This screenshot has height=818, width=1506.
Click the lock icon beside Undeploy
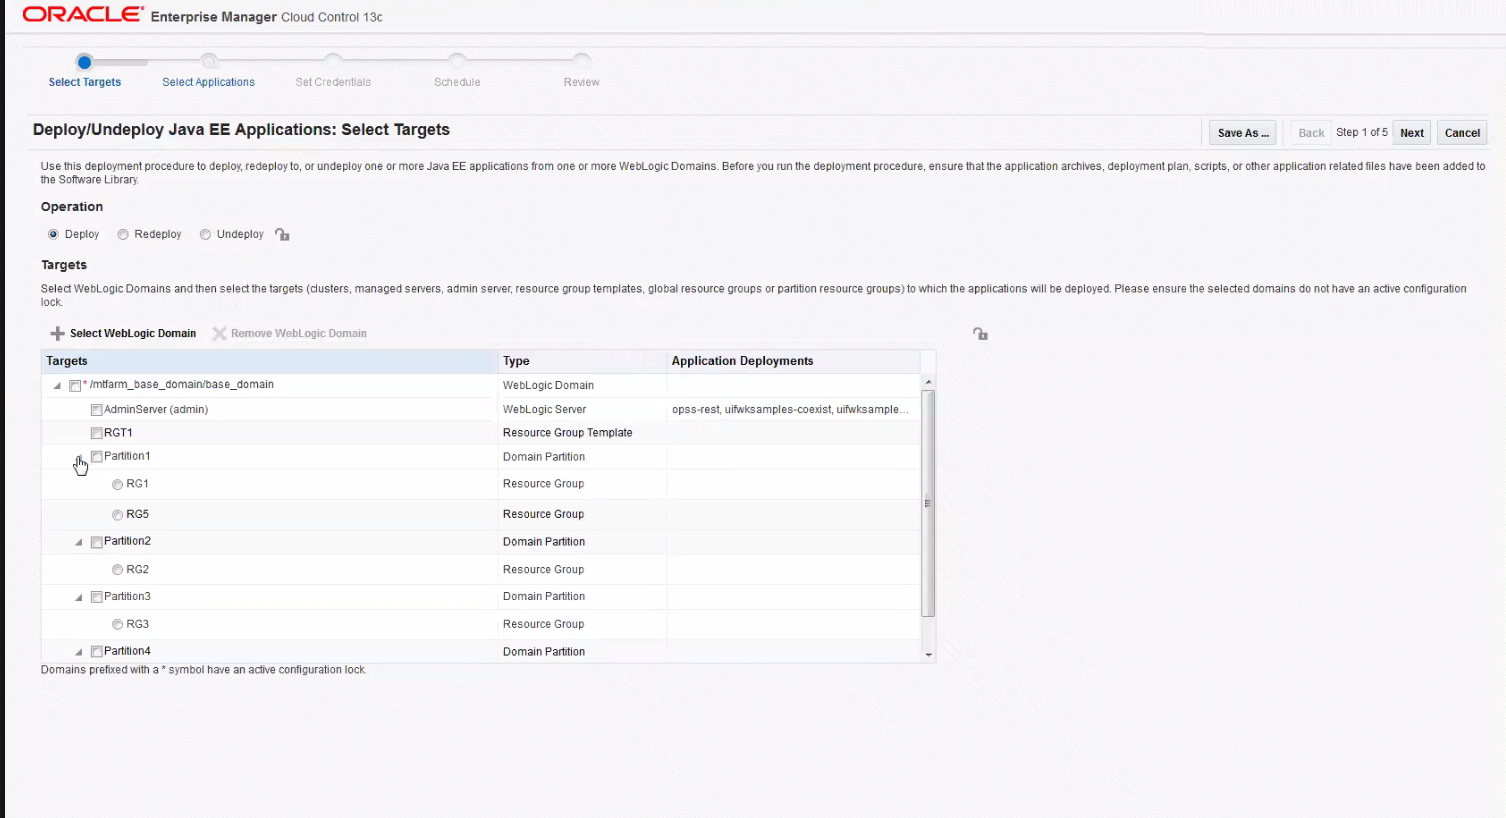tap(282, 235)
